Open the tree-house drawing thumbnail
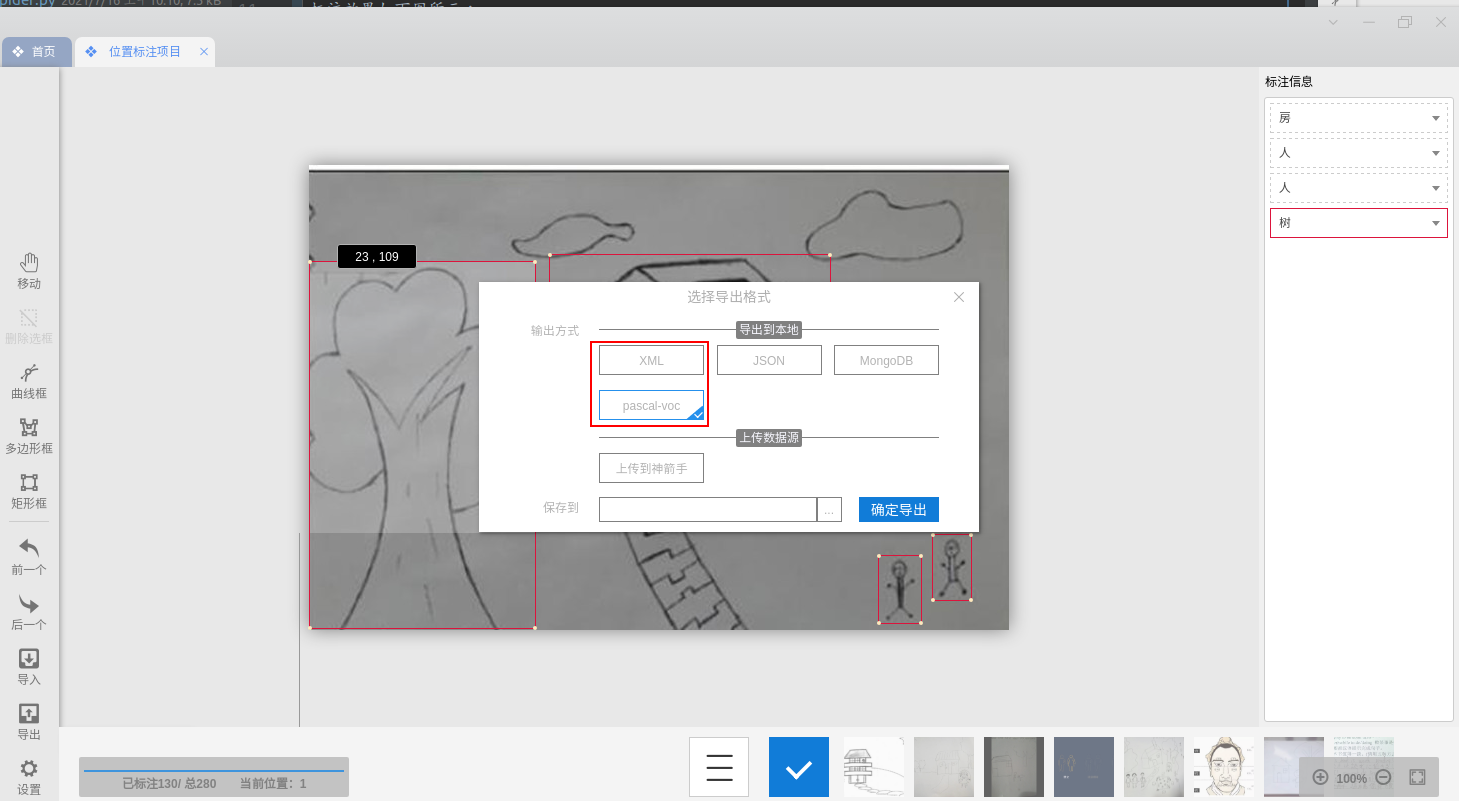 point(874,767)
